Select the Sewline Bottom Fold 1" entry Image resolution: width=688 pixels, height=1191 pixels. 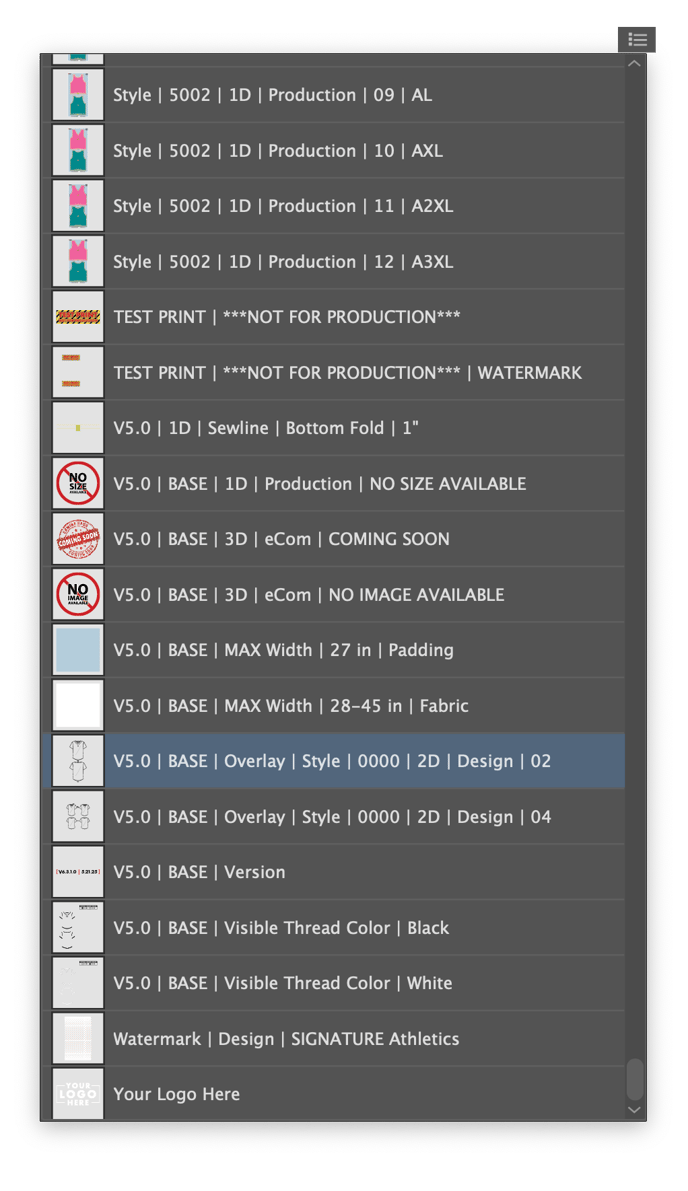[265, 428]
